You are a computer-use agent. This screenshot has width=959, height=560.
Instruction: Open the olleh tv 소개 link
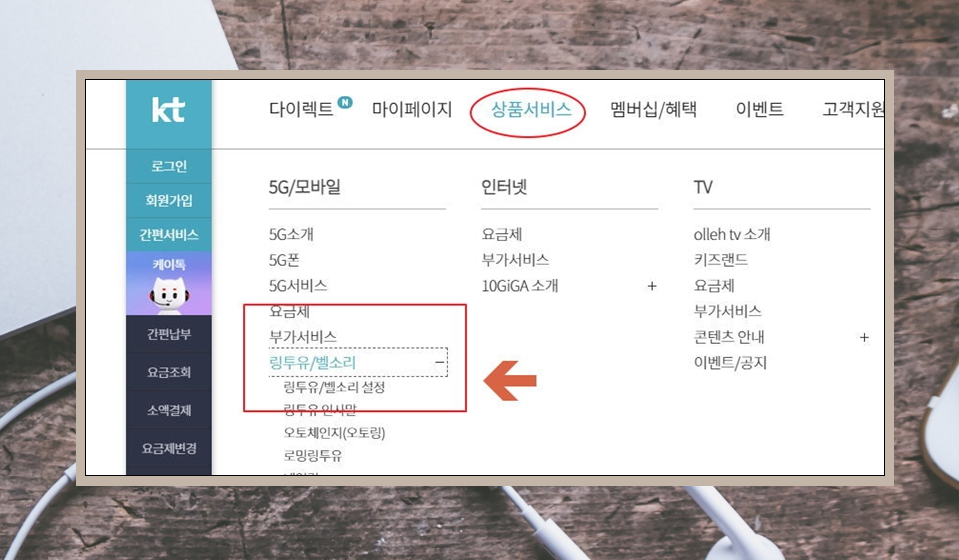tap(732, 234)
